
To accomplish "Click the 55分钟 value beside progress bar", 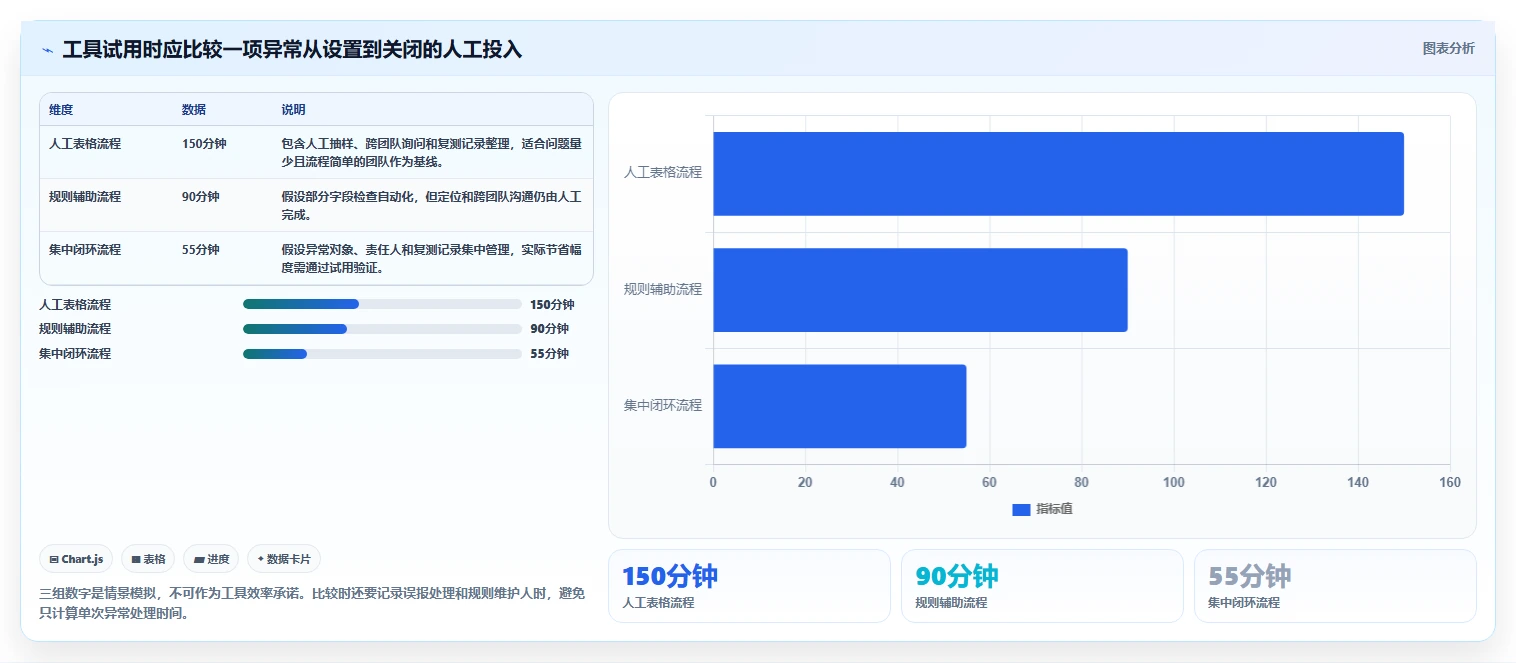I will coord(549,354).
